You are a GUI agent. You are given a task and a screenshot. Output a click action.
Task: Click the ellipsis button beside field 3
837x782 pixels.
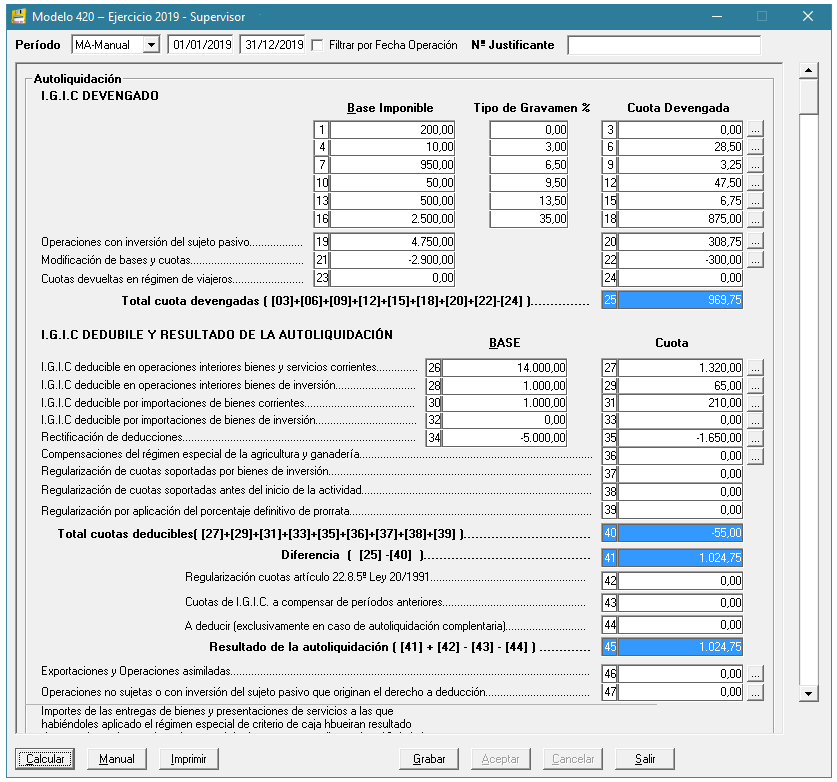[755, 129]
